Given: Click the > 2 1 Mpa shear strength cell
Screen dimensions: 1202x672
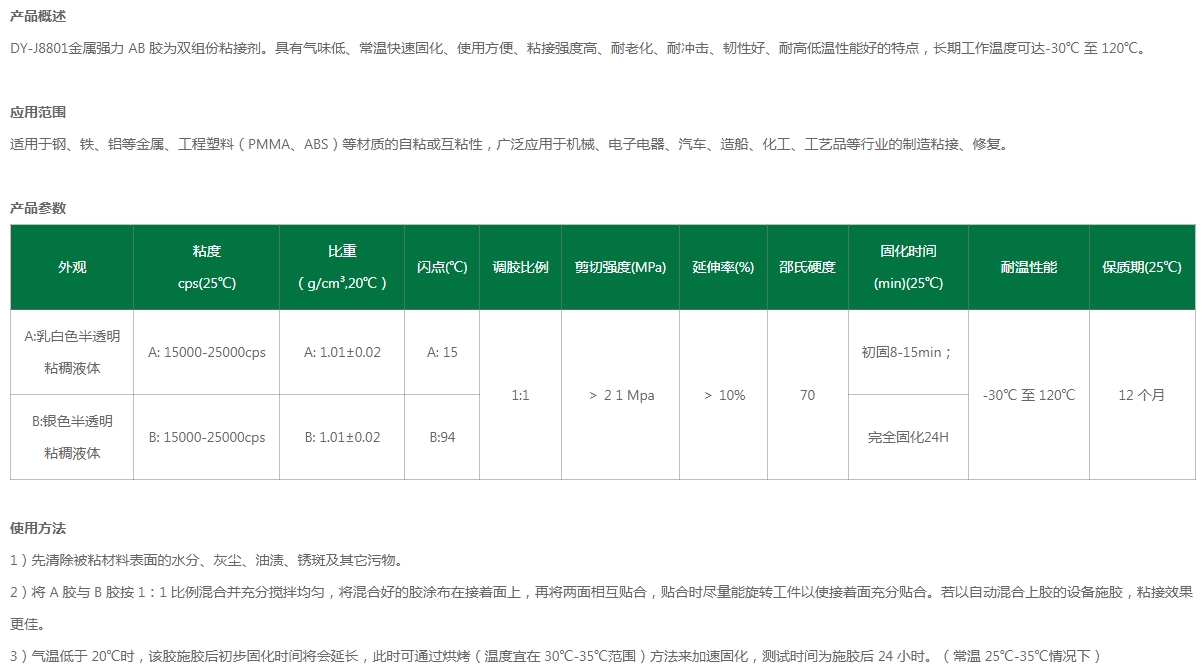Looking at the screenshot, I should [621, 395].
